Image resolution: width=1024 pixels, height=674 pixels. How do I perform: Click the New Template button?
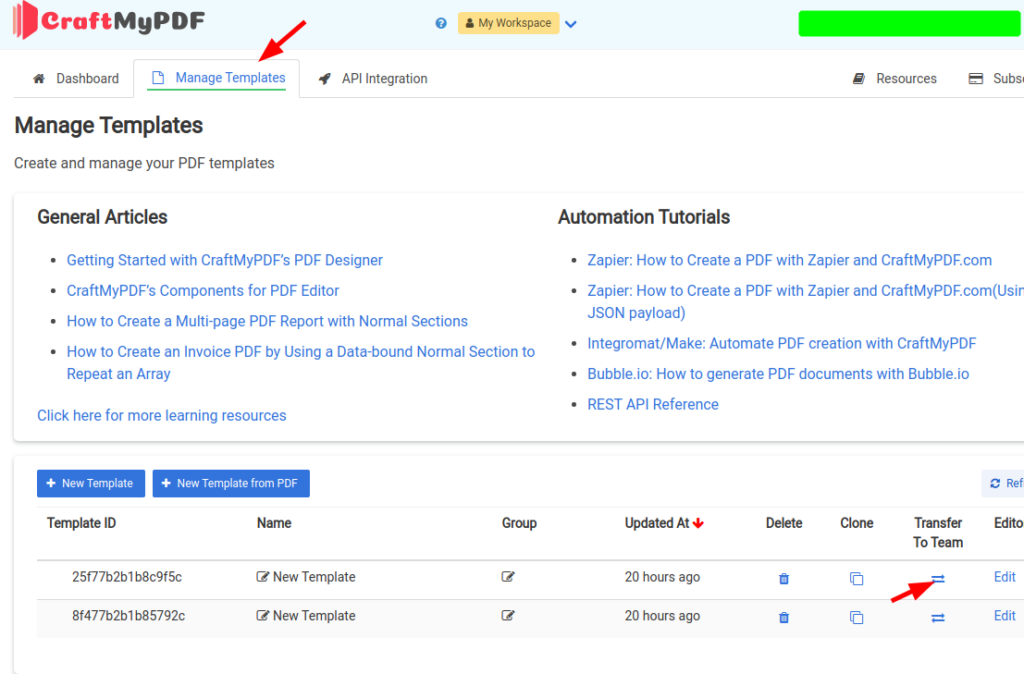click(x=91, y=483)
